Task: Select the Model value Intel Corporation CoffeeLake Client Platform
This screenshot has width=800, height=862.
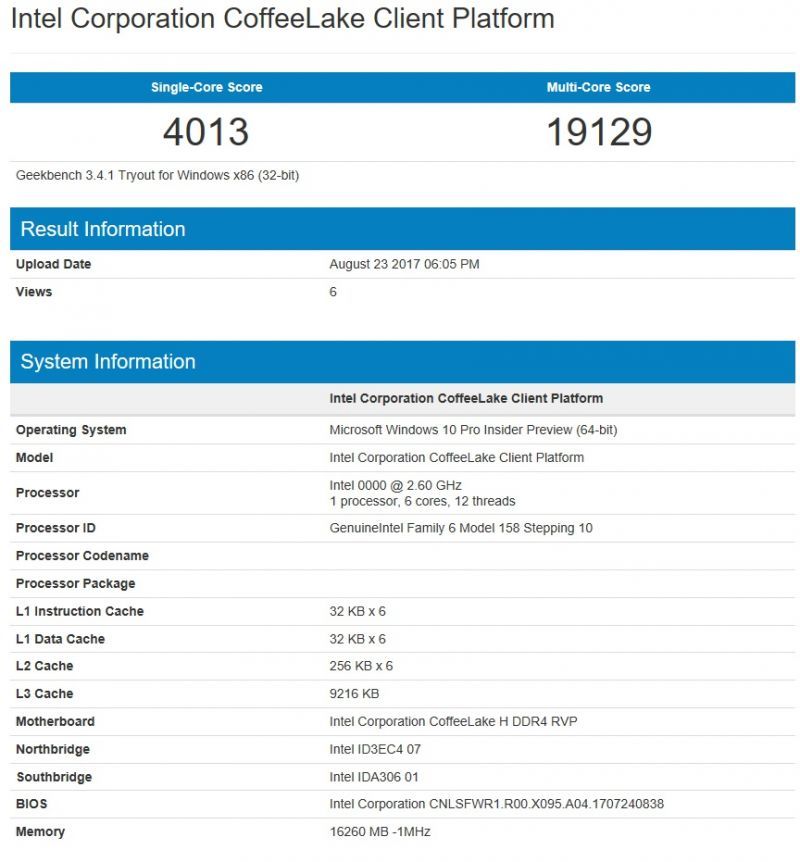Action: click(x=456, y=457)
